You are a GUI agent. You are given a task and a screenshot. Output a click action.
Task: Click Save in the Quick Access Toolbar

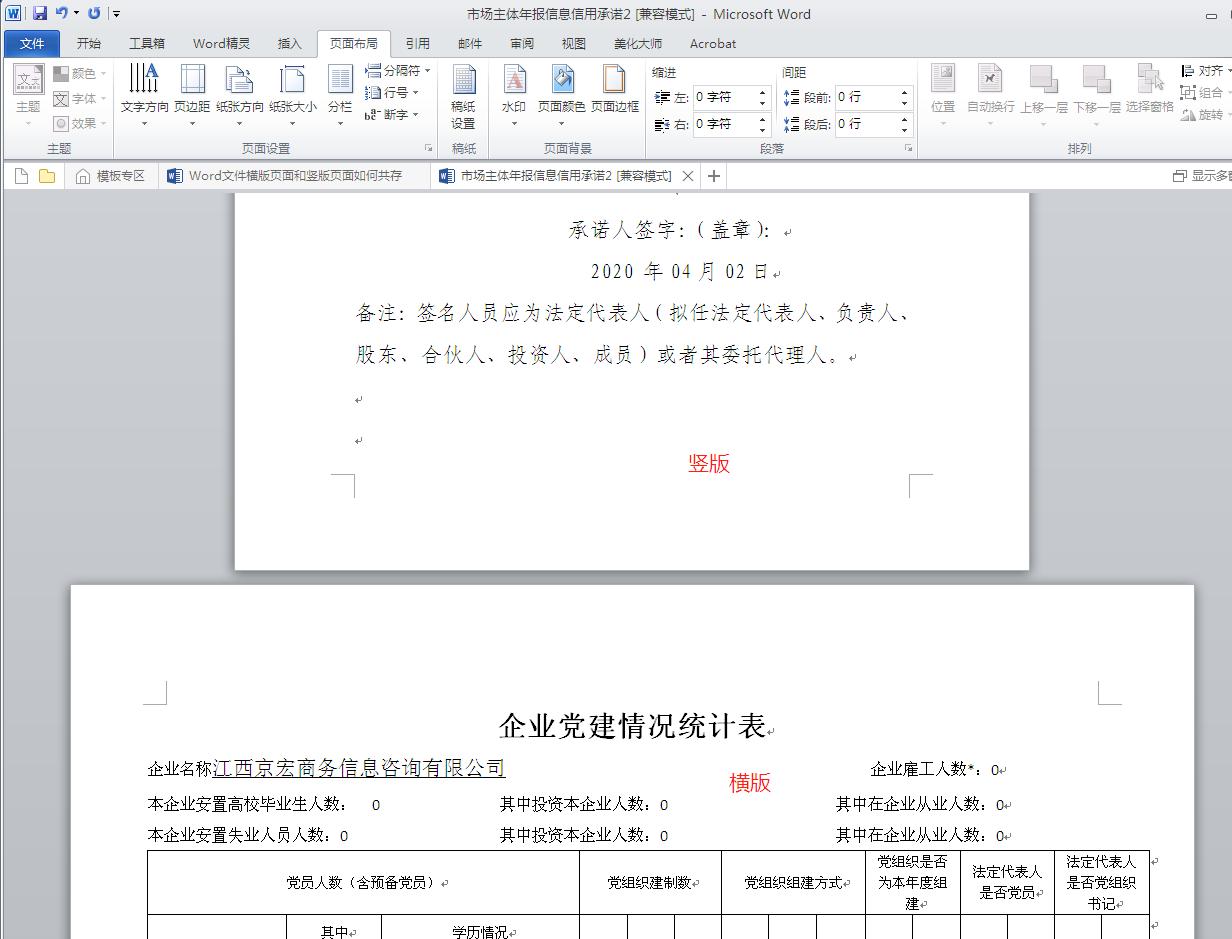pos(38,13)
